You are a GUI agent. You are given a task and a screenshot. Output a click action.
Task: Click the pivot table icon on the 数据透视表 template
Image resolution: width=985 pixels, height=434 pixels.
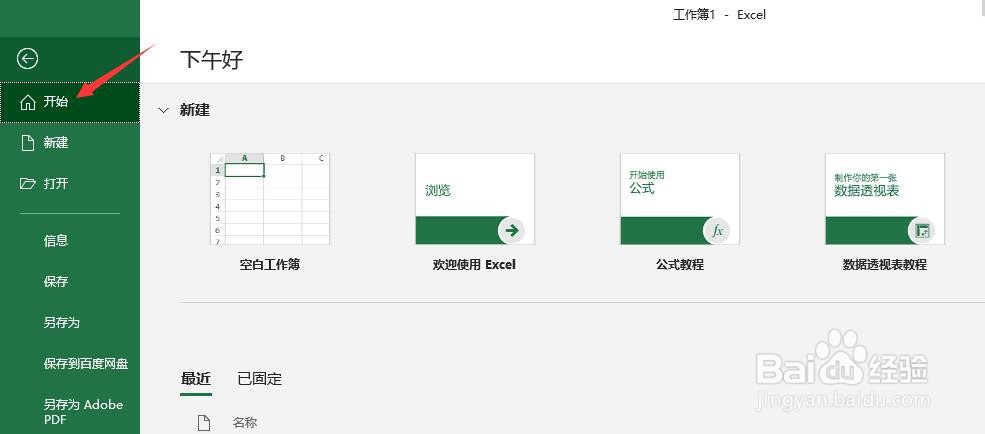tap(922, 231)
